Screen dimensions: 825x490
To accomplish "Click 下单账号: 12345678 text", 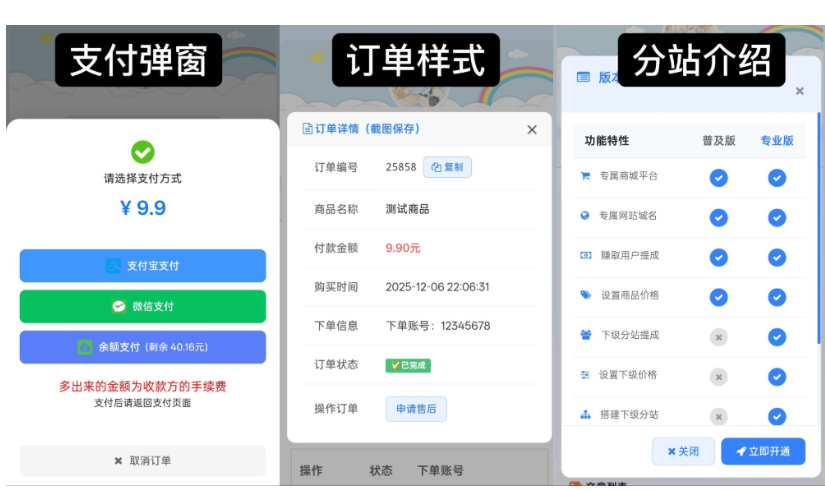I will pos(438,326).
